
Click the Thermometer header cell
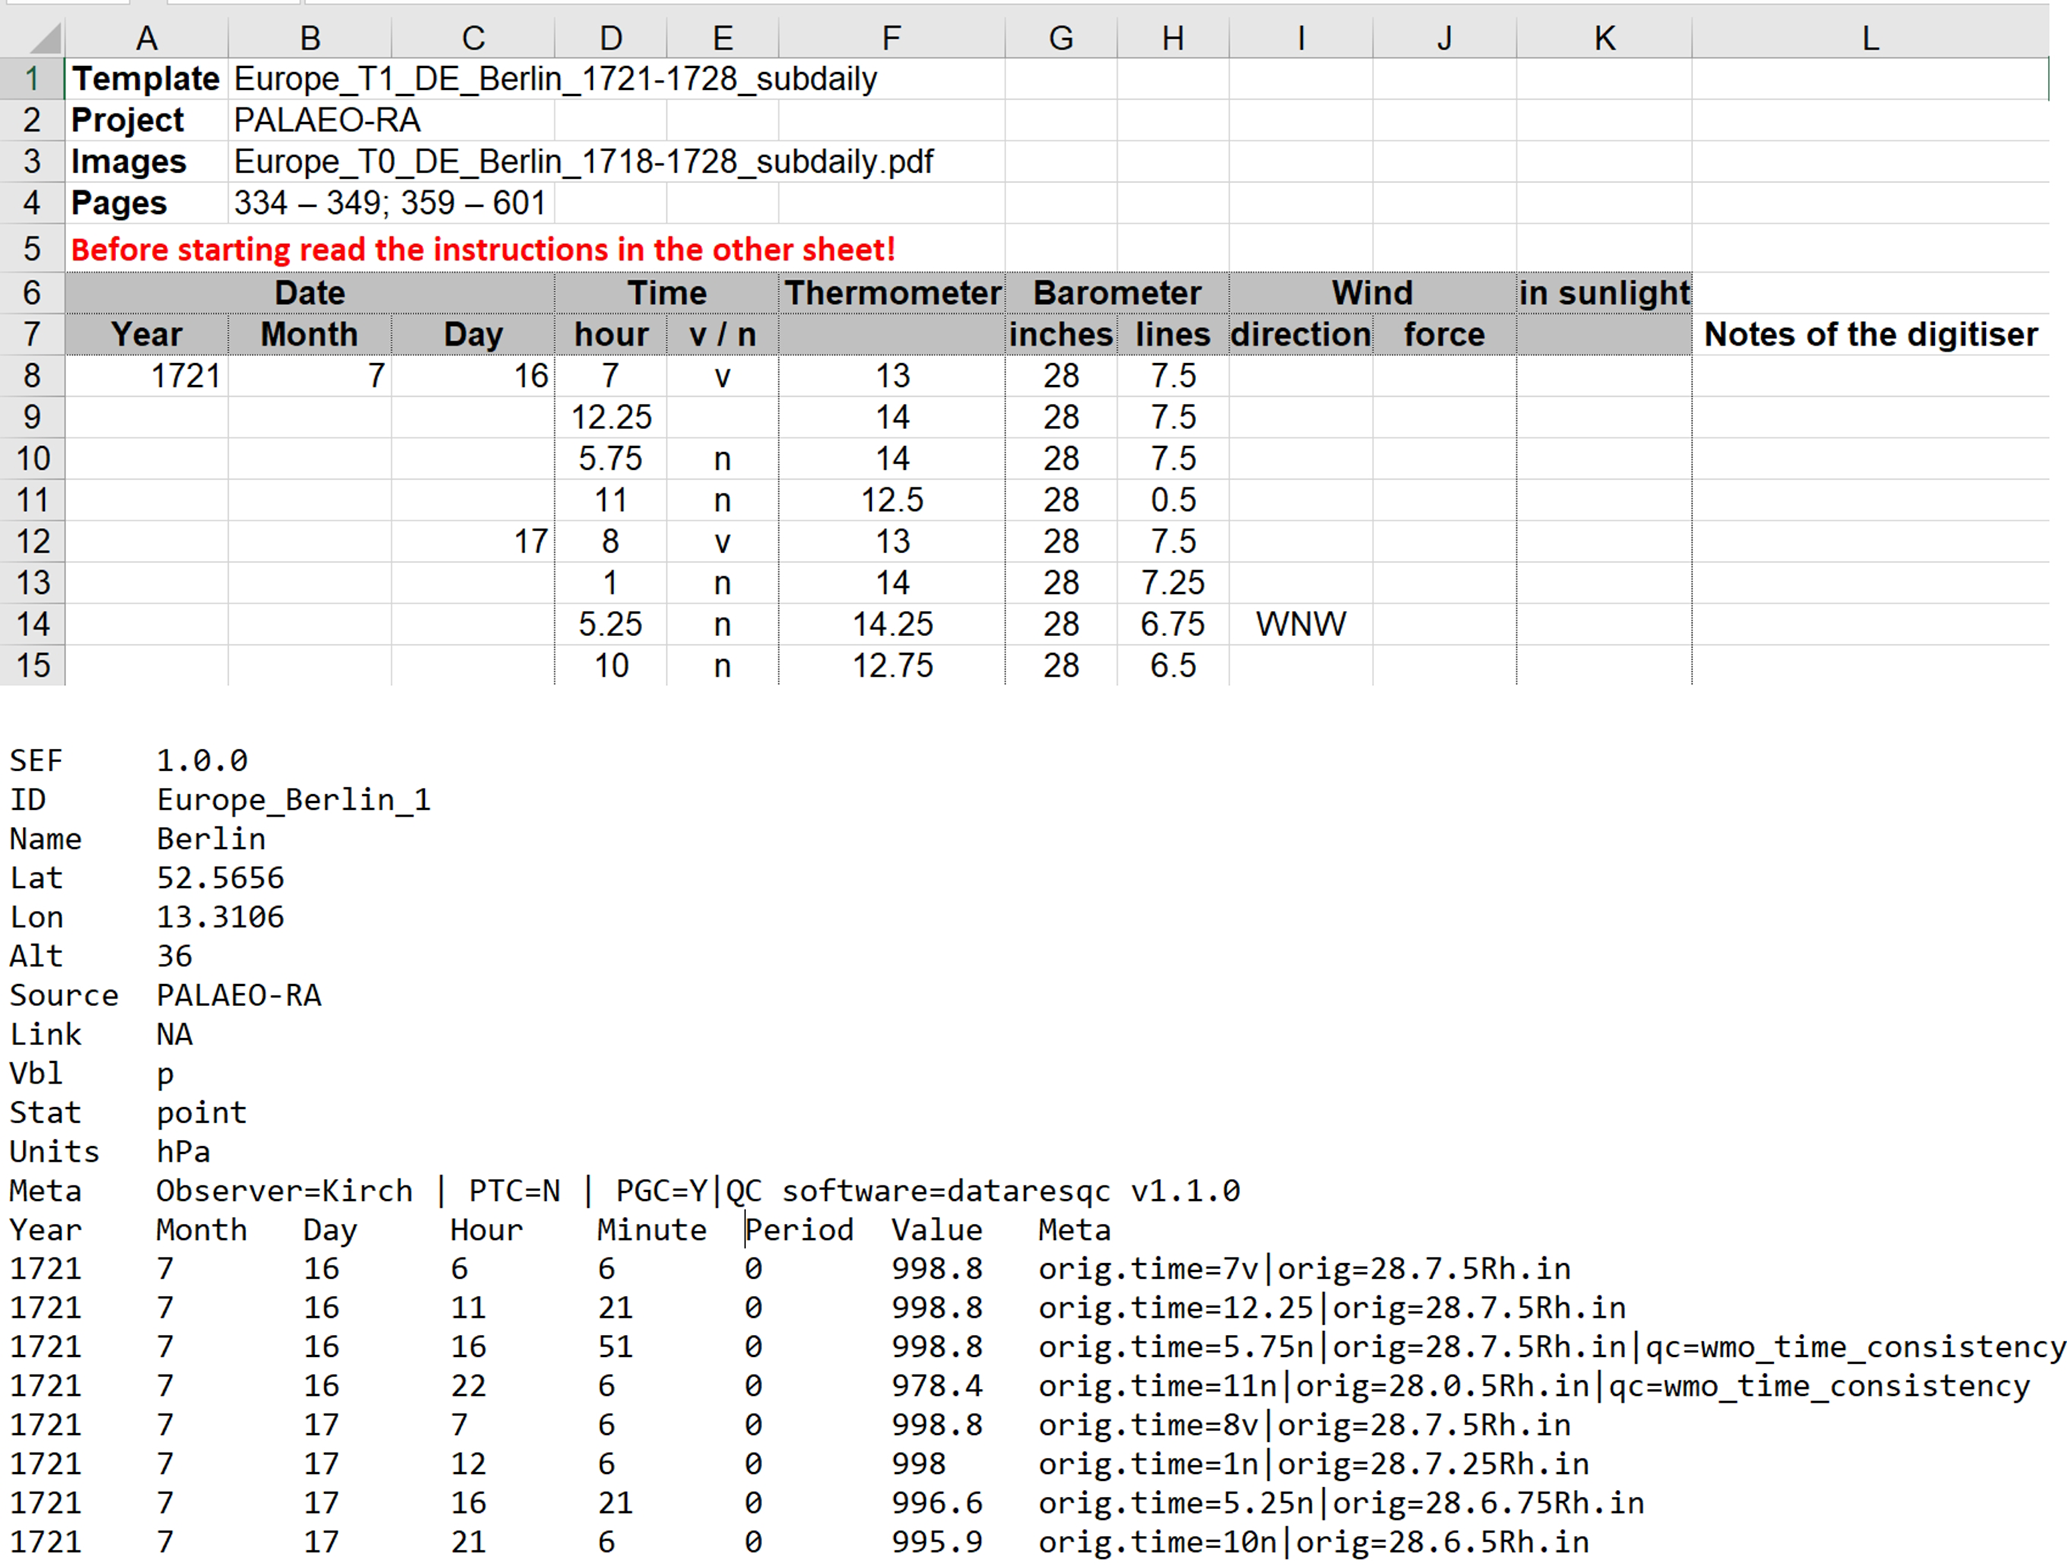point(891,293)
